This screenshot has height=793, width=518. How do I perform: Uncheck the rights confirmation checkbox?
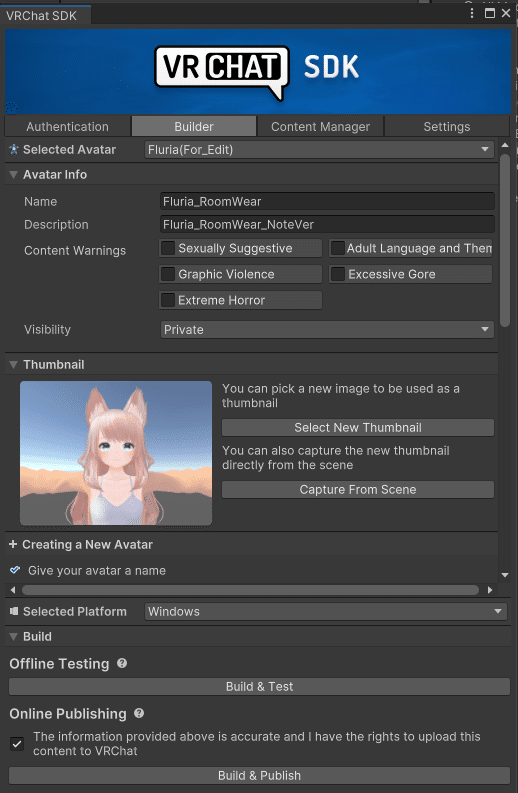[x=17, y=744]
